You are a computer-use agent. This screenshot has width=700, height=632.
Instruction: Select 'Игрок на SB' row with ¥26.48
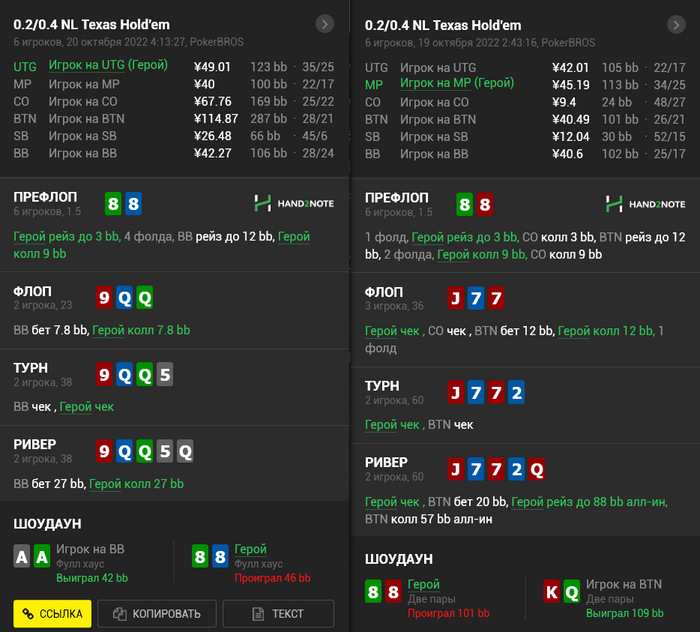coord(174,136)
